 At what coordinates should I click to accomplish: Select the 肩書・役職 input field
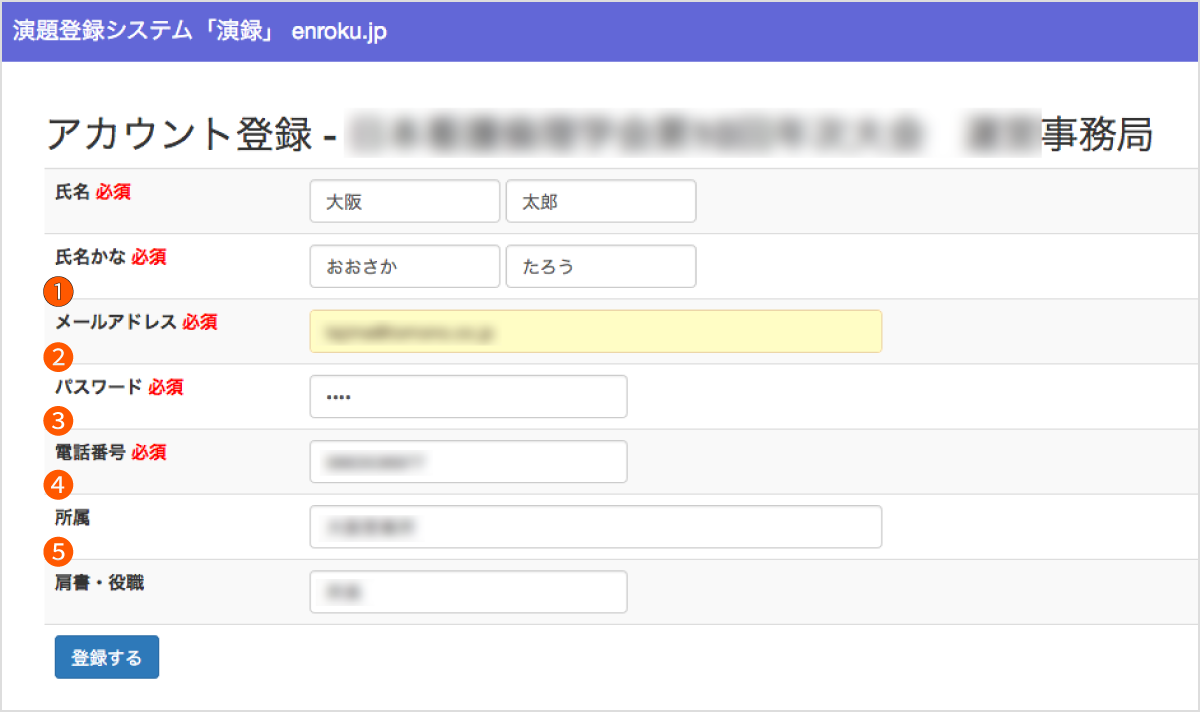(x=468, y=592)
